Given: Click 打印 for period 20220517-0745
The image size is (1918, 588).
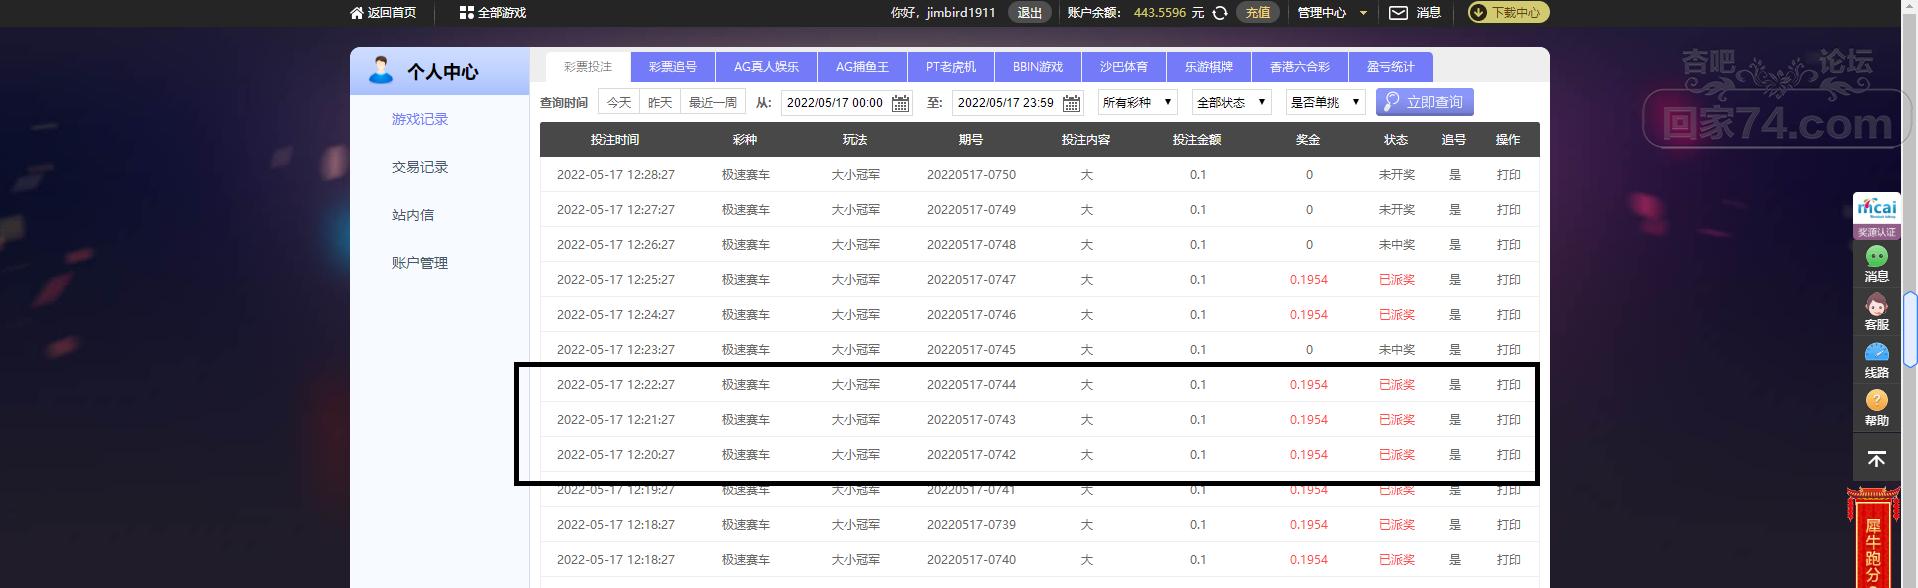Looking at the screenshot, I should (1508, 350).
